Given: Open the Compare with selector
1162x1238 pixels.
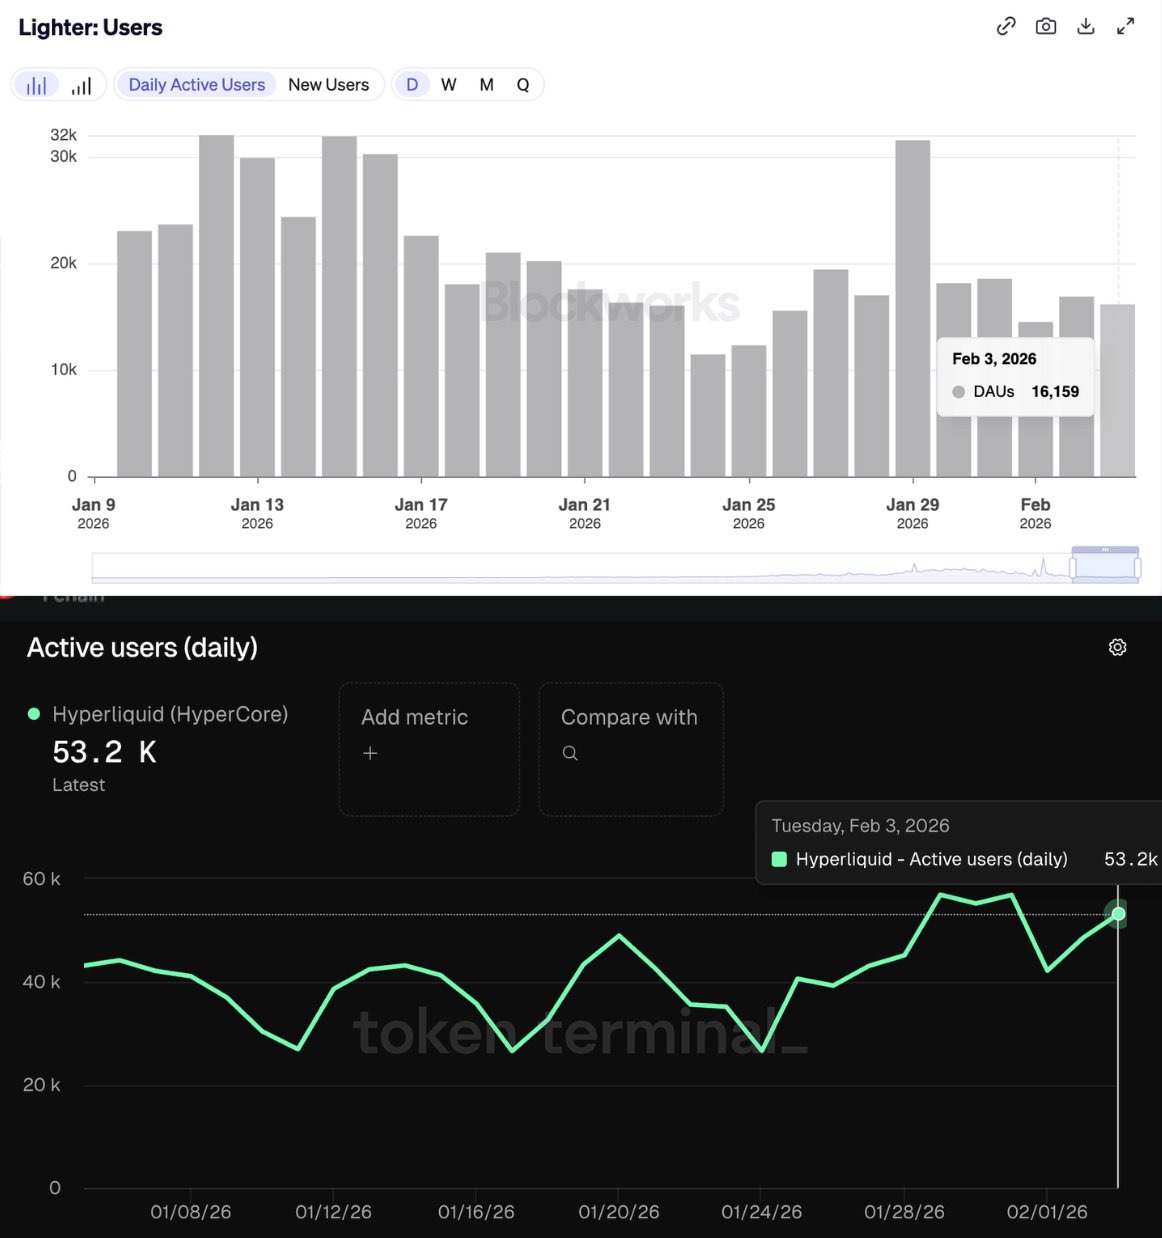Looking at the screenshot, I should click(x=631, y=749).
